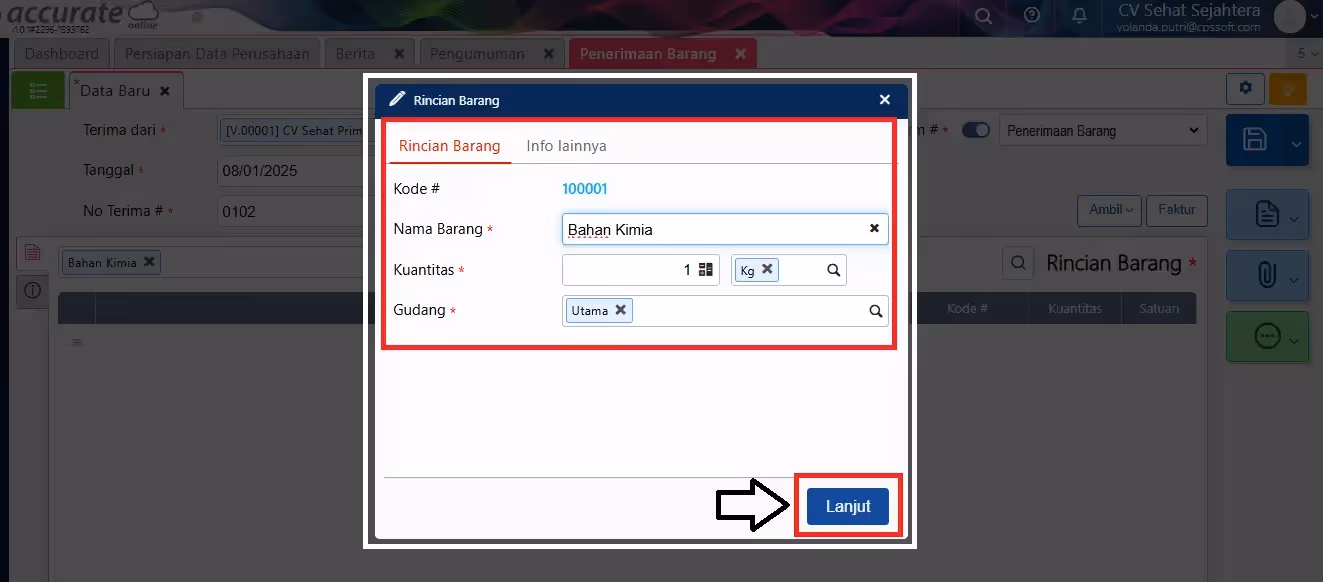
Task: Click the Kode # column header
Action: click(968, 309)
